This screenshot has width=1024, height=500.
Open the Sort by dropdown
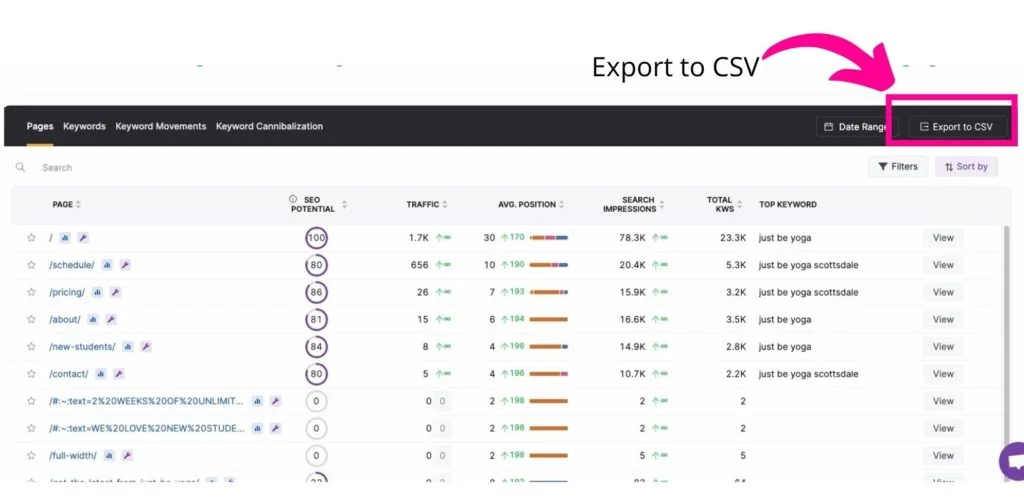(966, 167)
